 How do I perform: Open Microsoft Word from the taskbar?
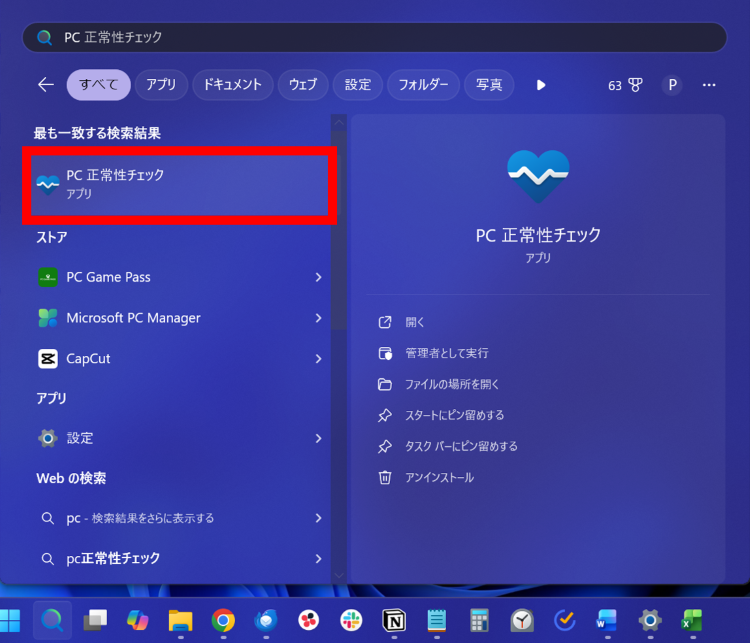pos(607,621)
